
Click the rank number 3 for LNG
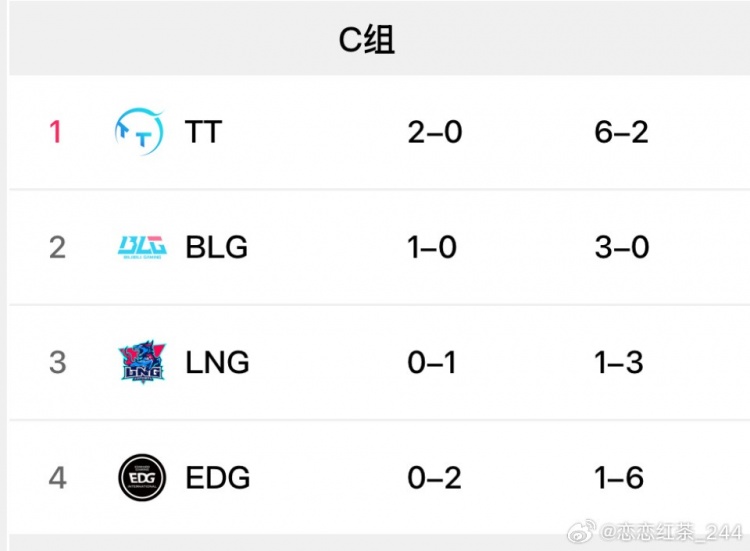pos(57,362)
